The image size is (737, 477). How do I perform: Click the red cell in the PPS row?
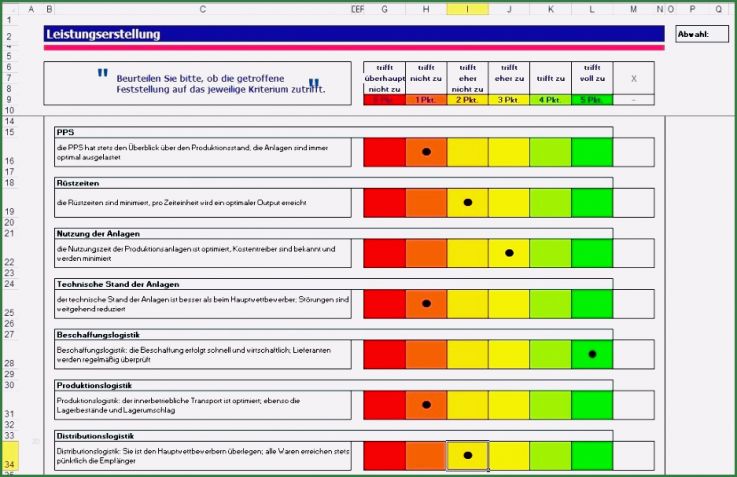[x=384, y=152]
